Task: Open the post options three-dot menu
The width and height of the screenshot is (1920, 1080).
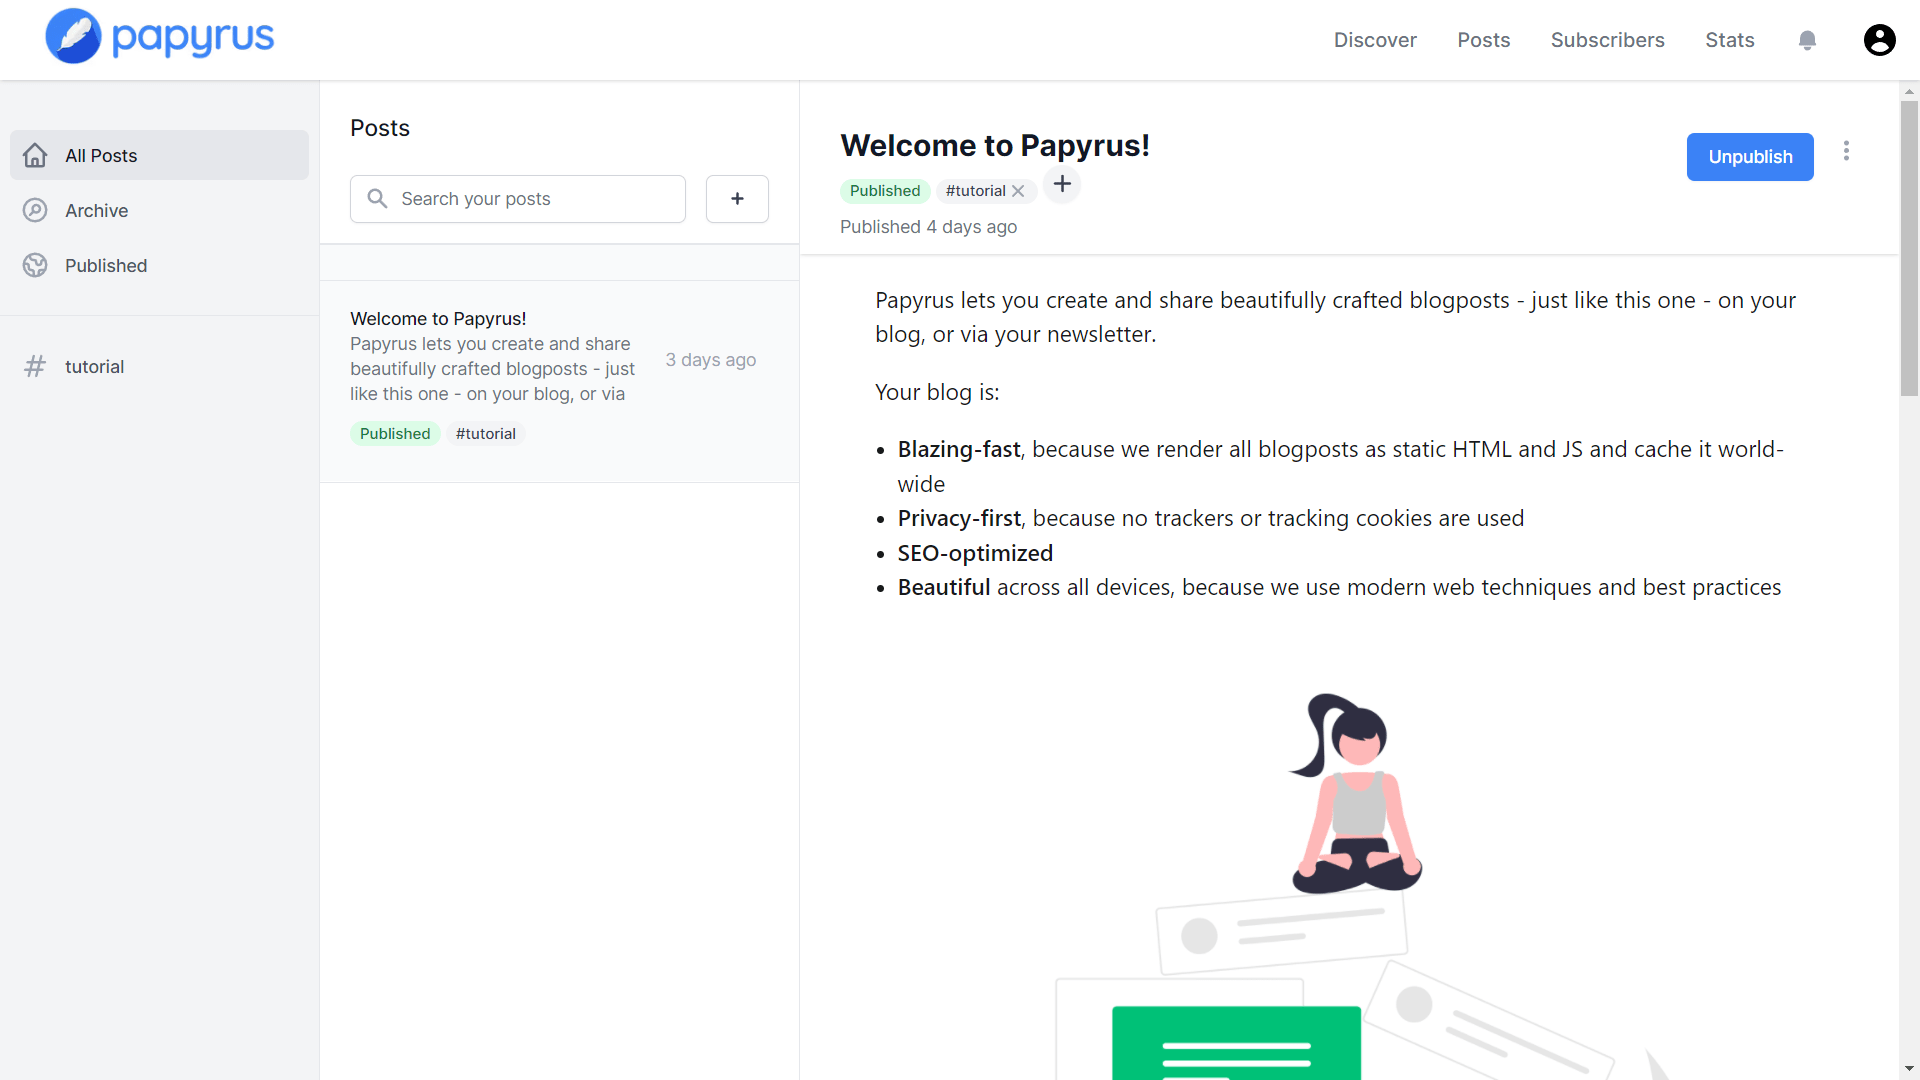Action: (x=1846, y=151)
